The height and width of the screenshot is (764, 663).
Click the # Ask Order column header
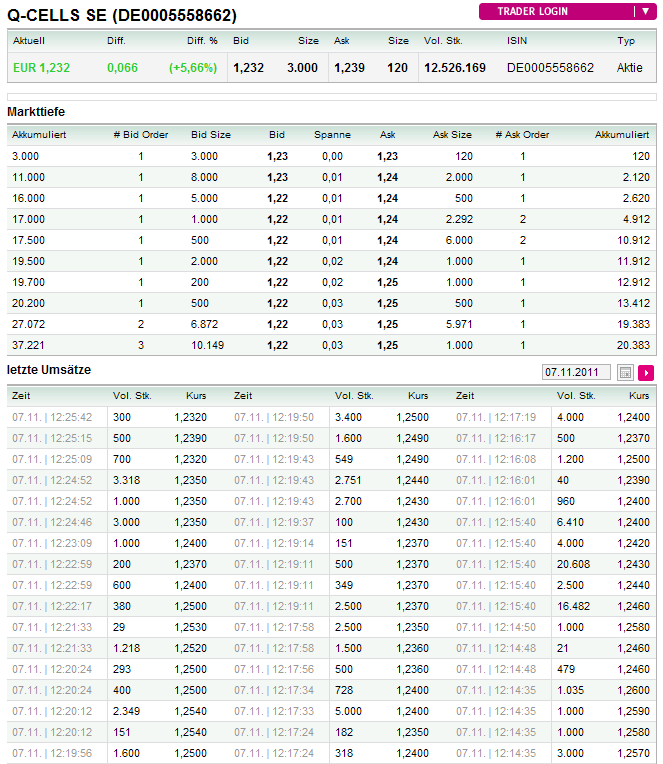coord(522,134)
